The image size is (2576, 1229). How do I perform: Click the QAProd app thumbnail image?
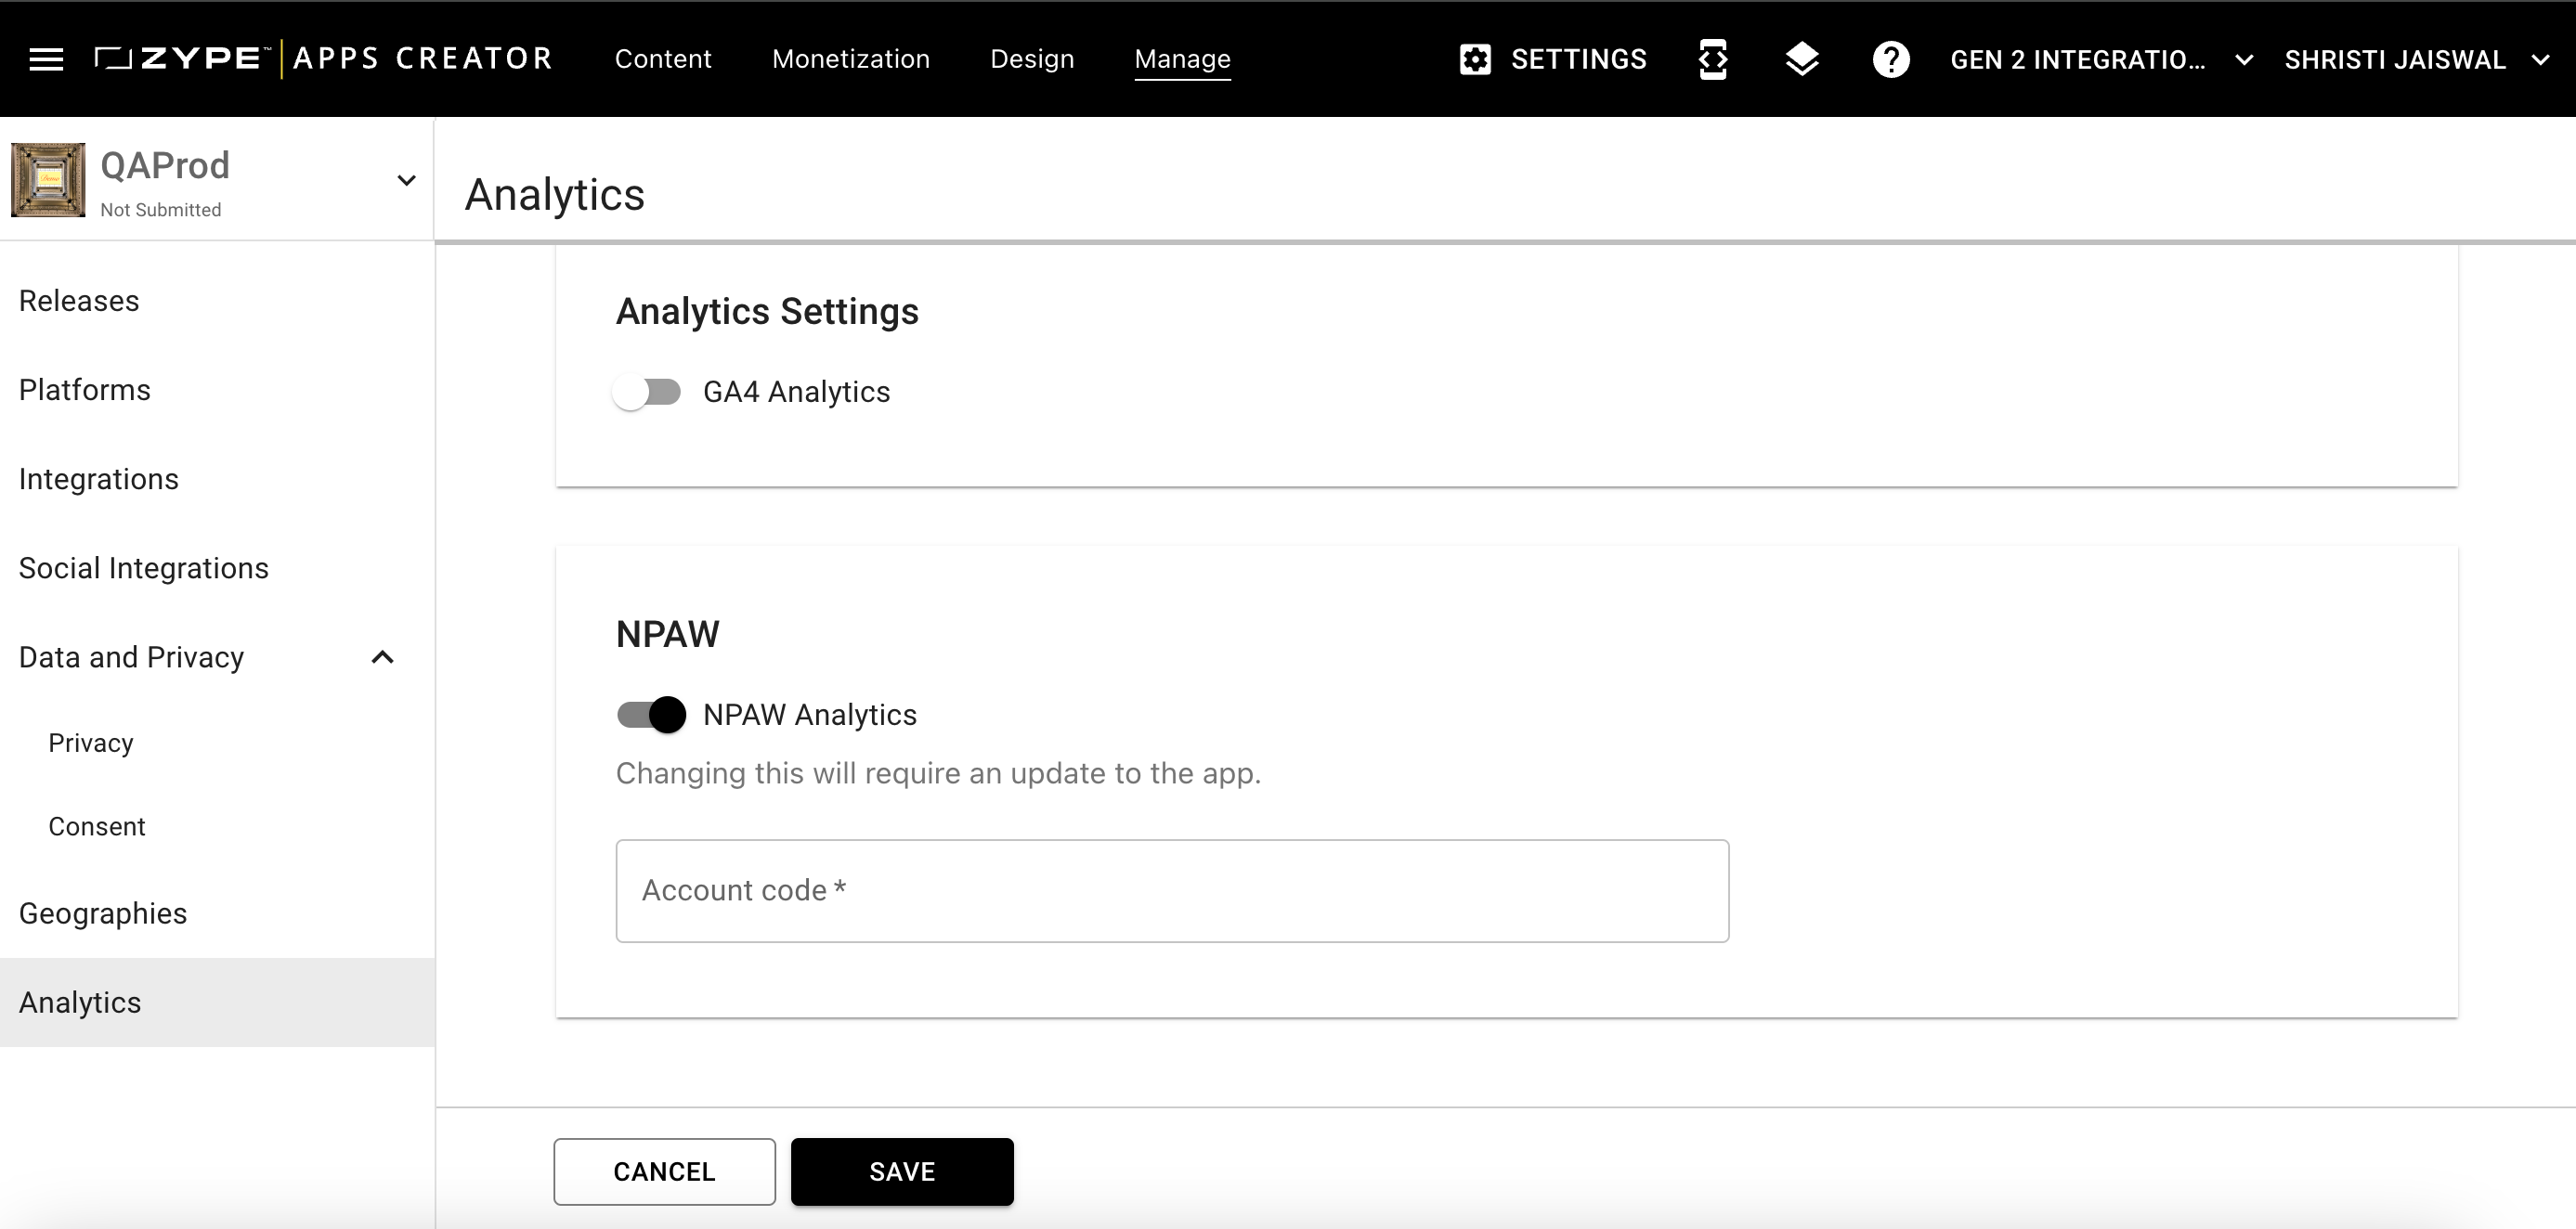point(48,180)
